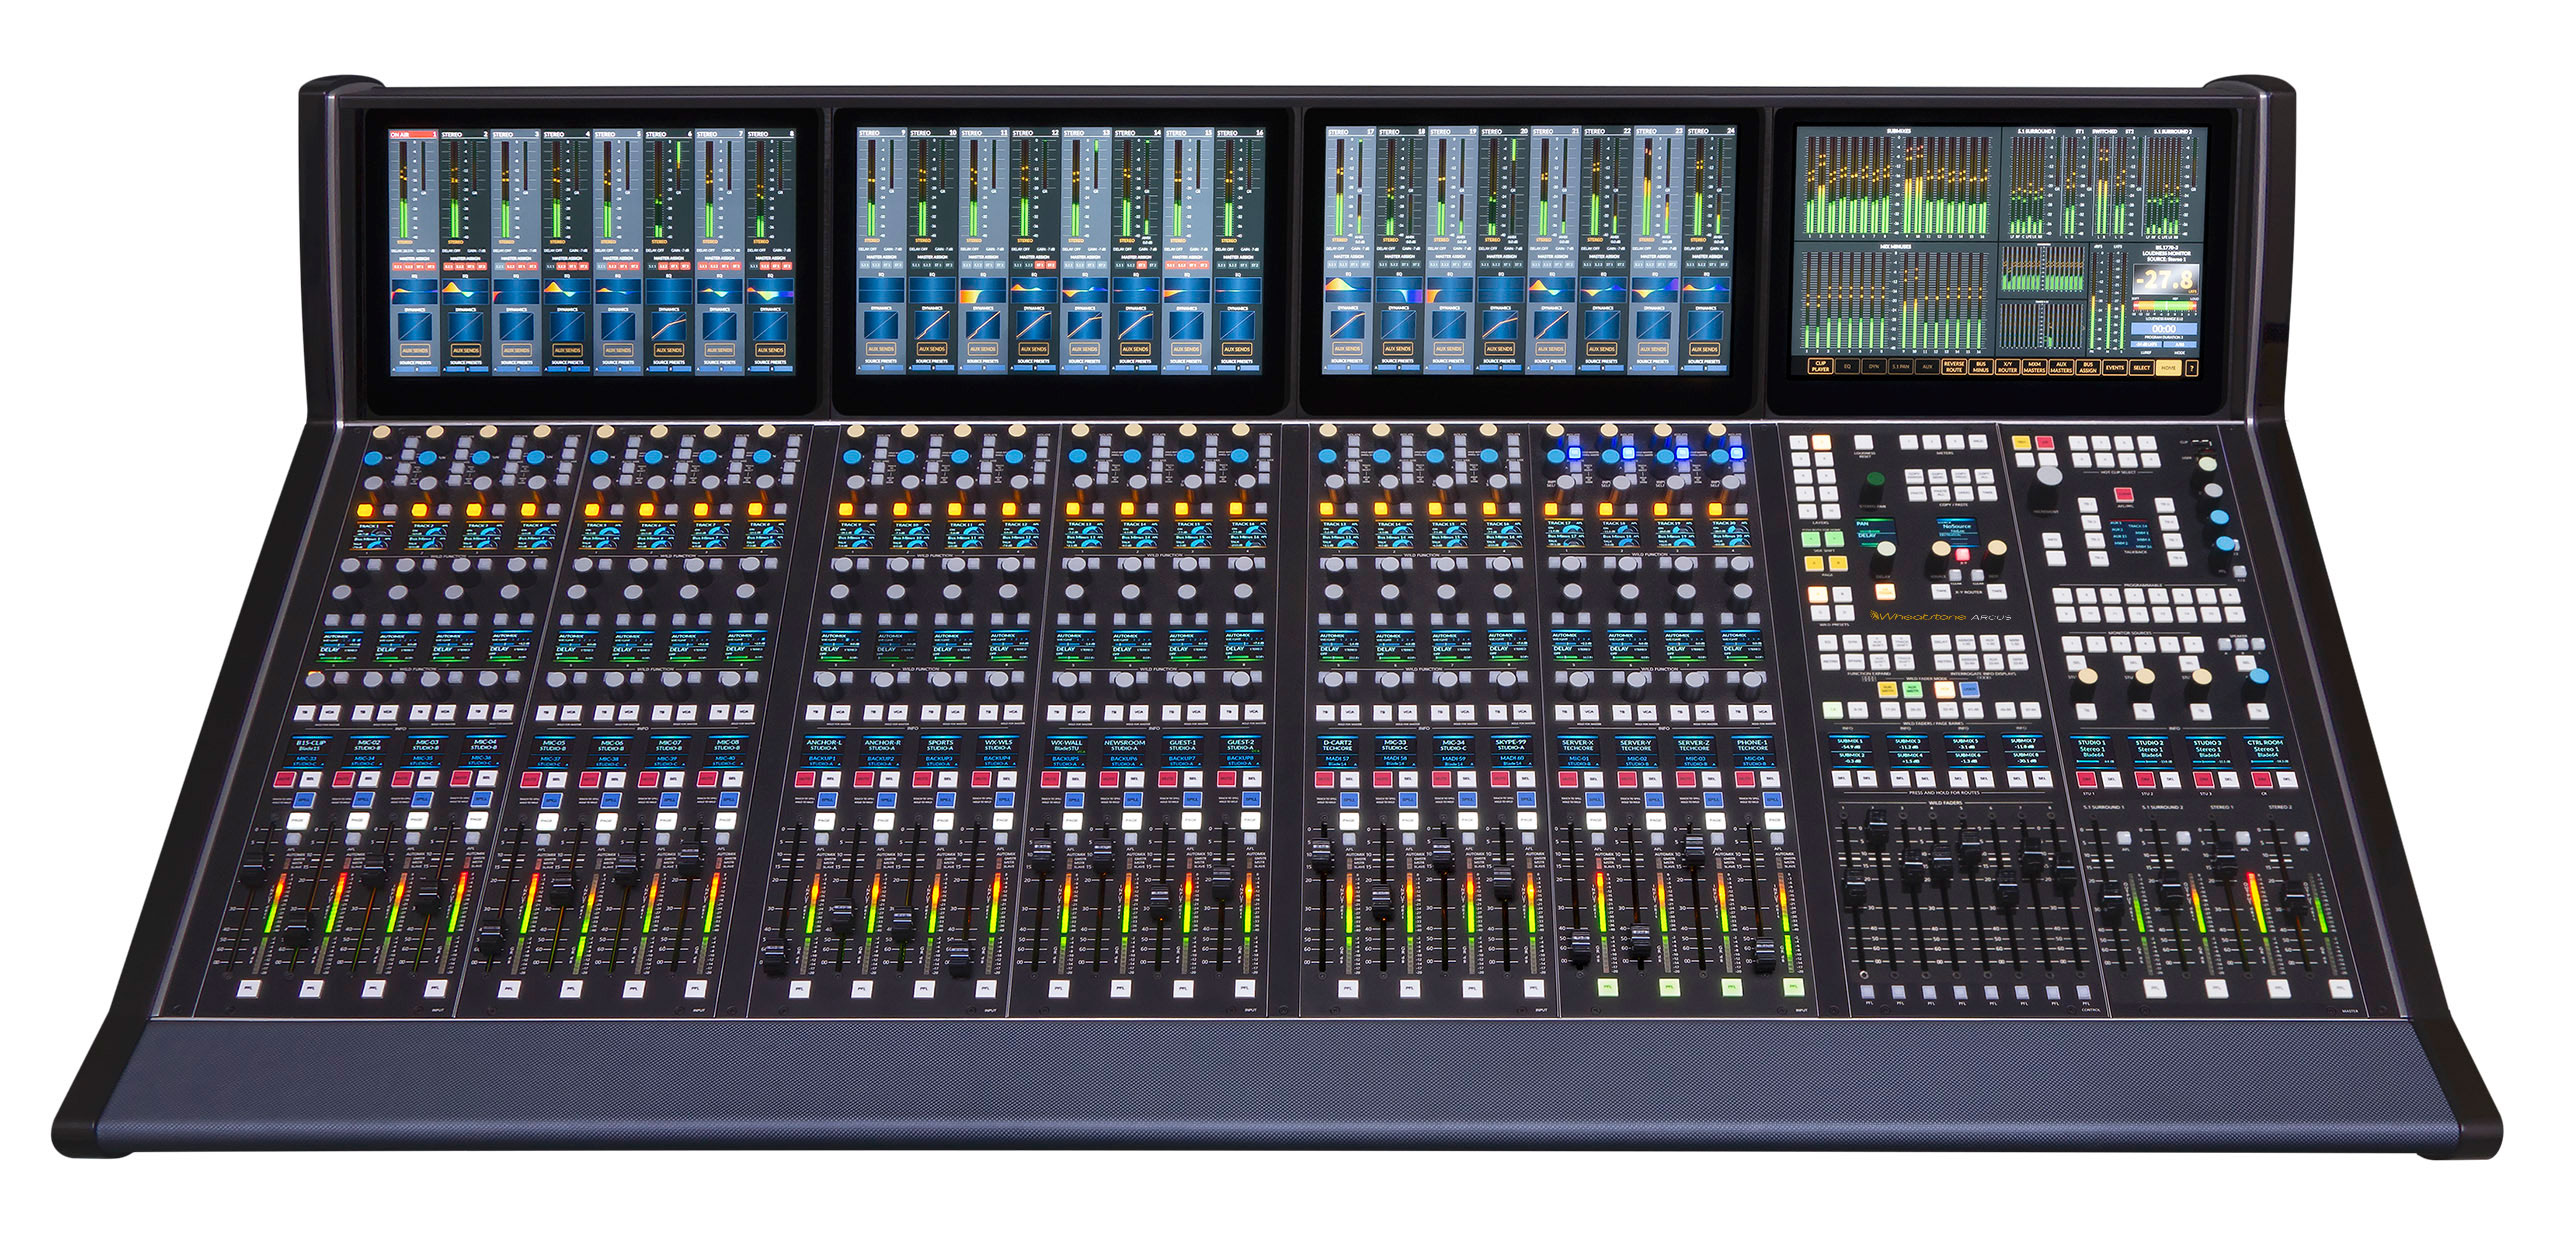Image resolution: width=2560 pixels, height=1250 pixels.
Task: Open the X/Y Router screen
Action: point(2009,367)
